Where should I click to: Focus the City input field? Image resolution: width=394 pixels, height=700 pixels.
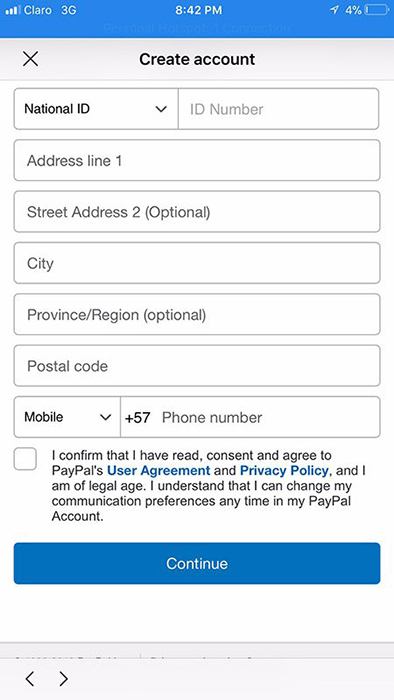click(197, 263)
